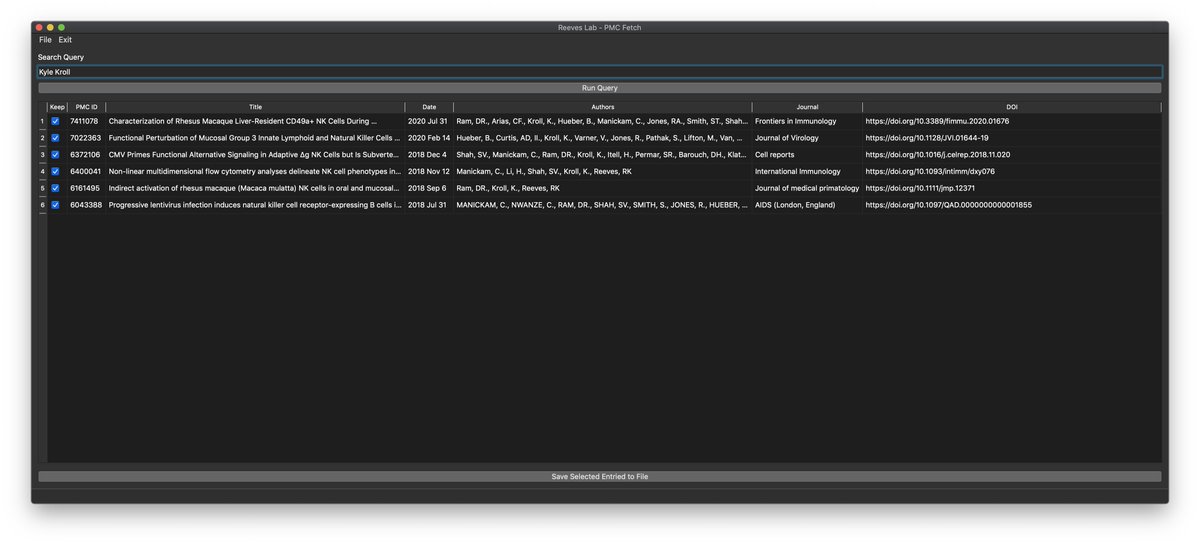Select date cell 2020 Jul 31
The height and width of the screenshot is (545, 1200).
429,121
